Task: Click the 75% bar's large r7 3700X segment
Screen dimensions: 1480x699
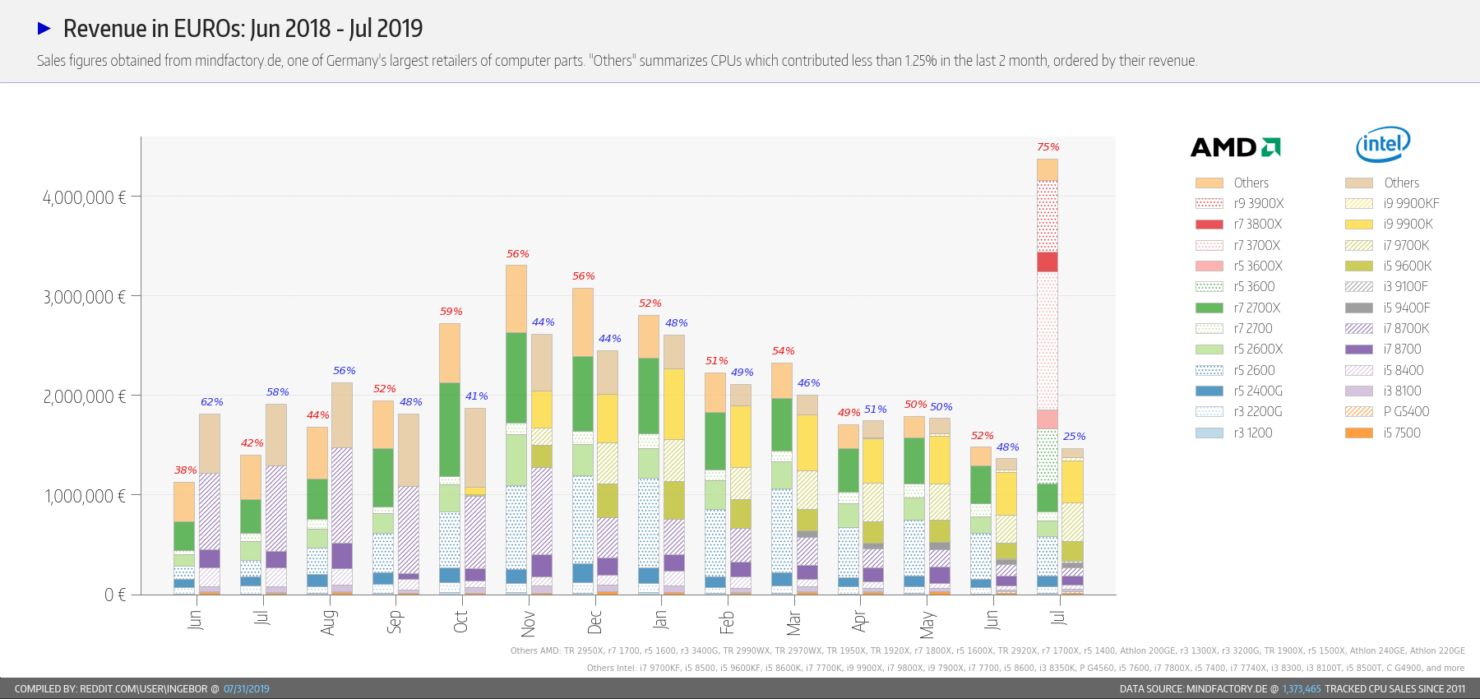Action: (1047, 340)
